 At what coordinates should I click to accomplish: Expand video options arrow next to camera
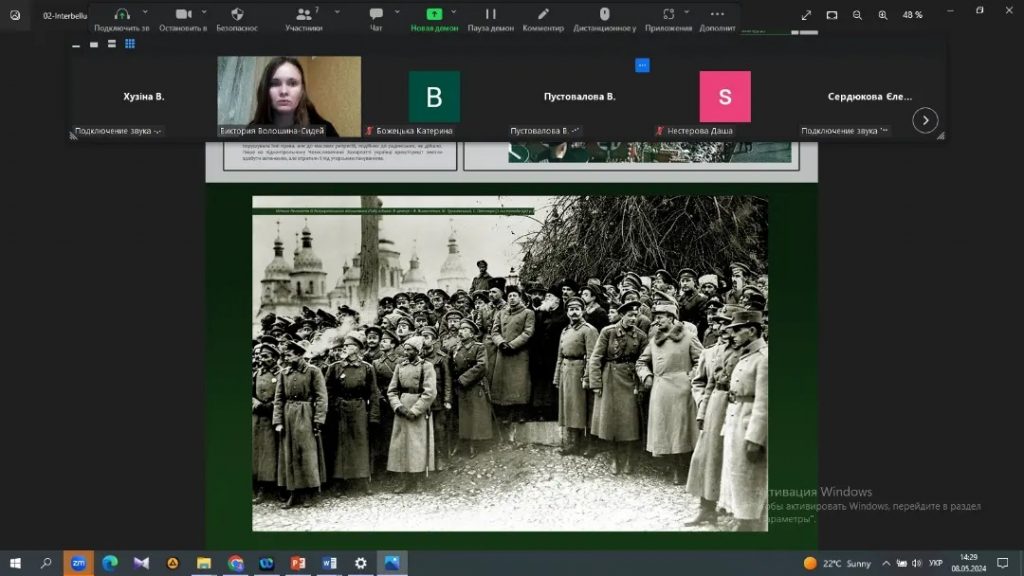pyautogui.click(x=204, y=12)
